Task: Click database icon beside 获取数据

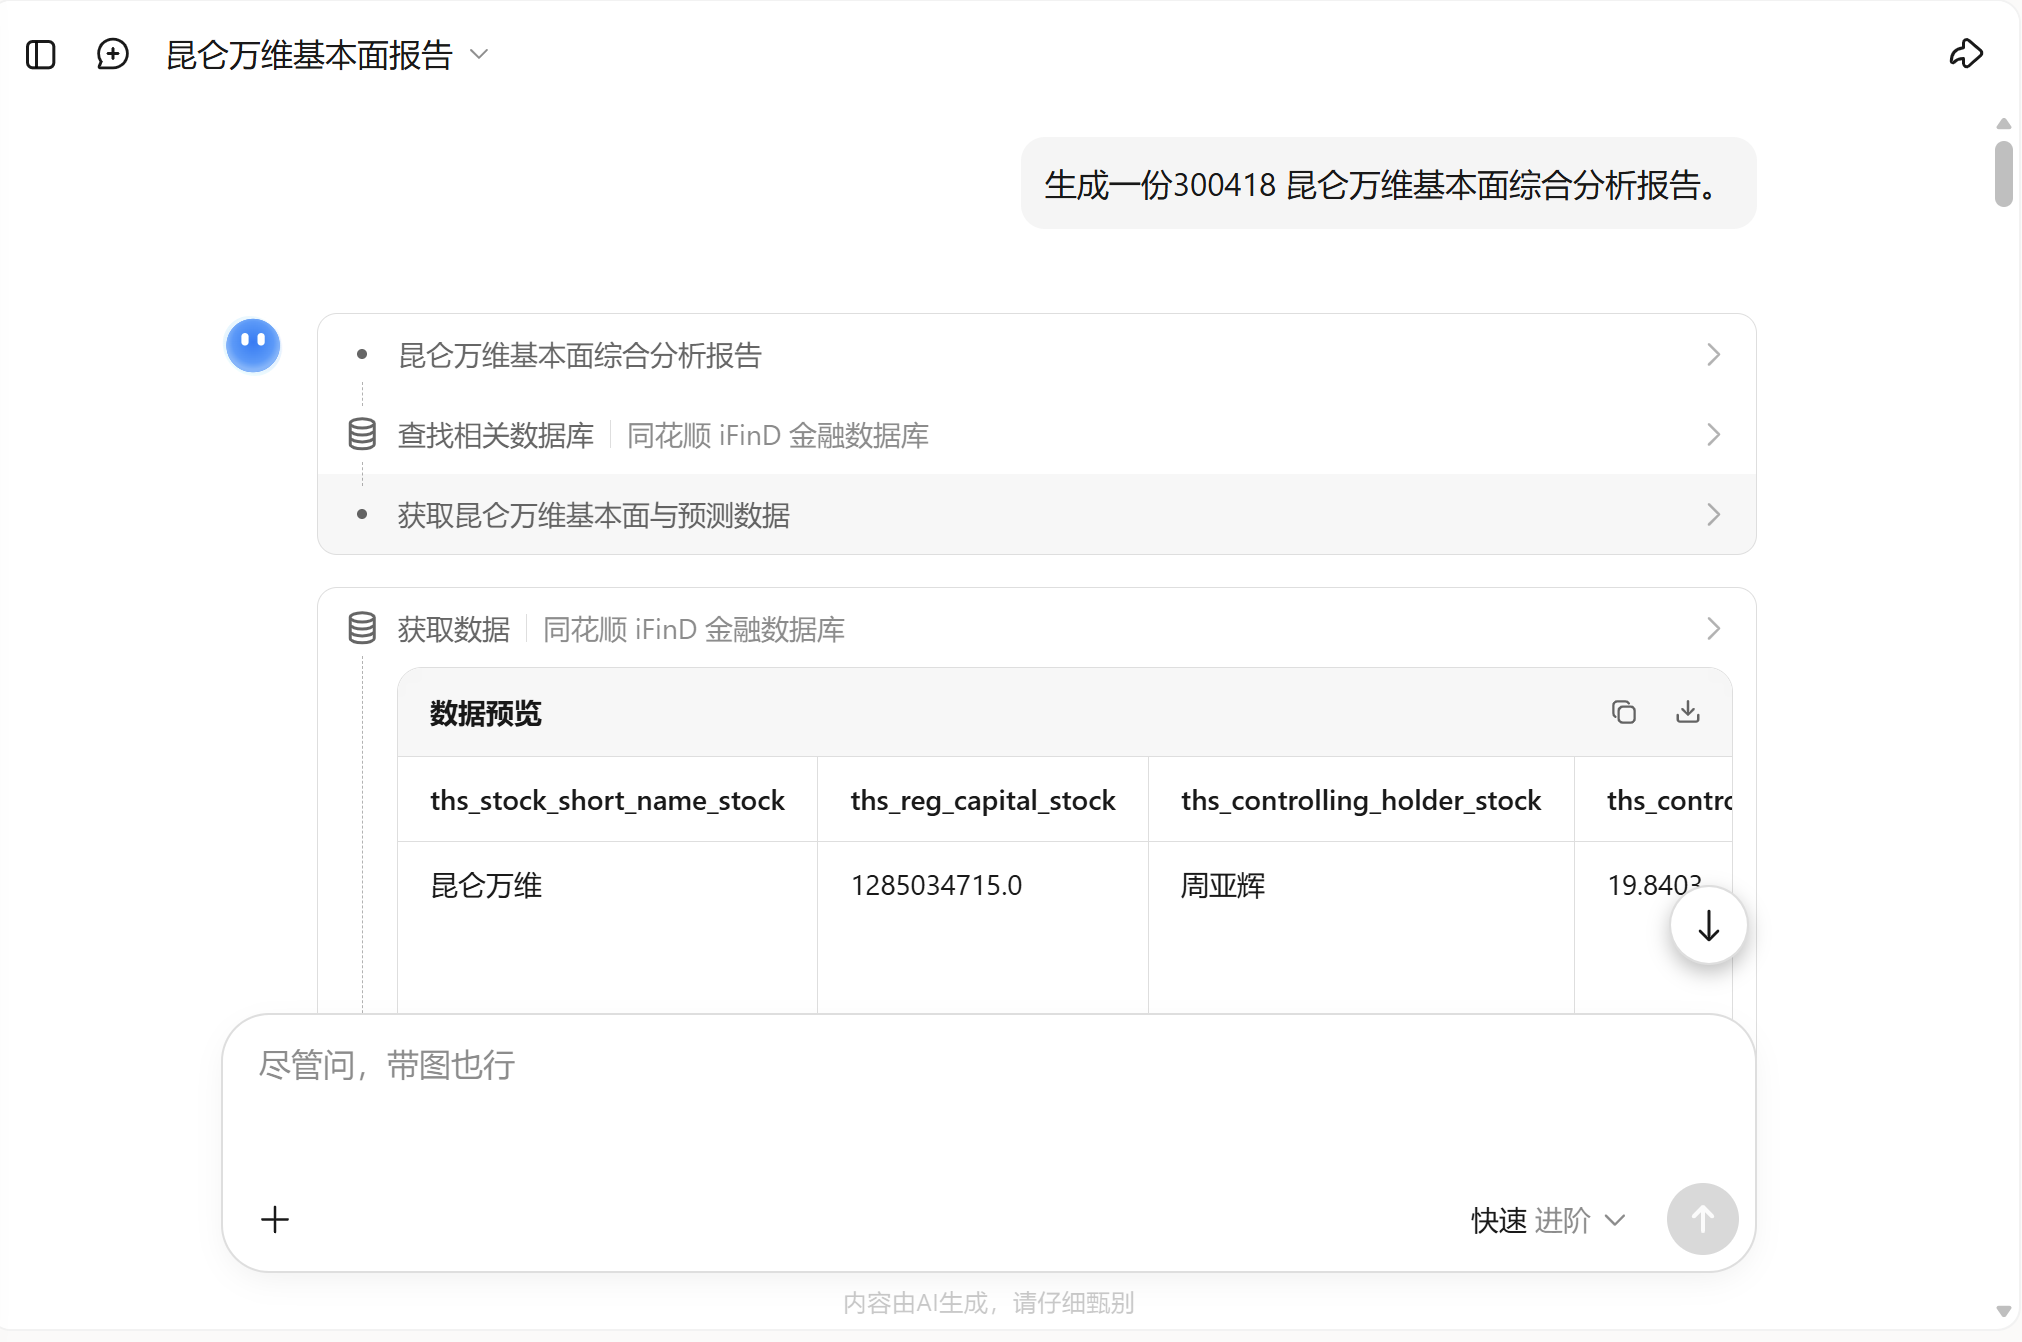Action: click(362, 628)
